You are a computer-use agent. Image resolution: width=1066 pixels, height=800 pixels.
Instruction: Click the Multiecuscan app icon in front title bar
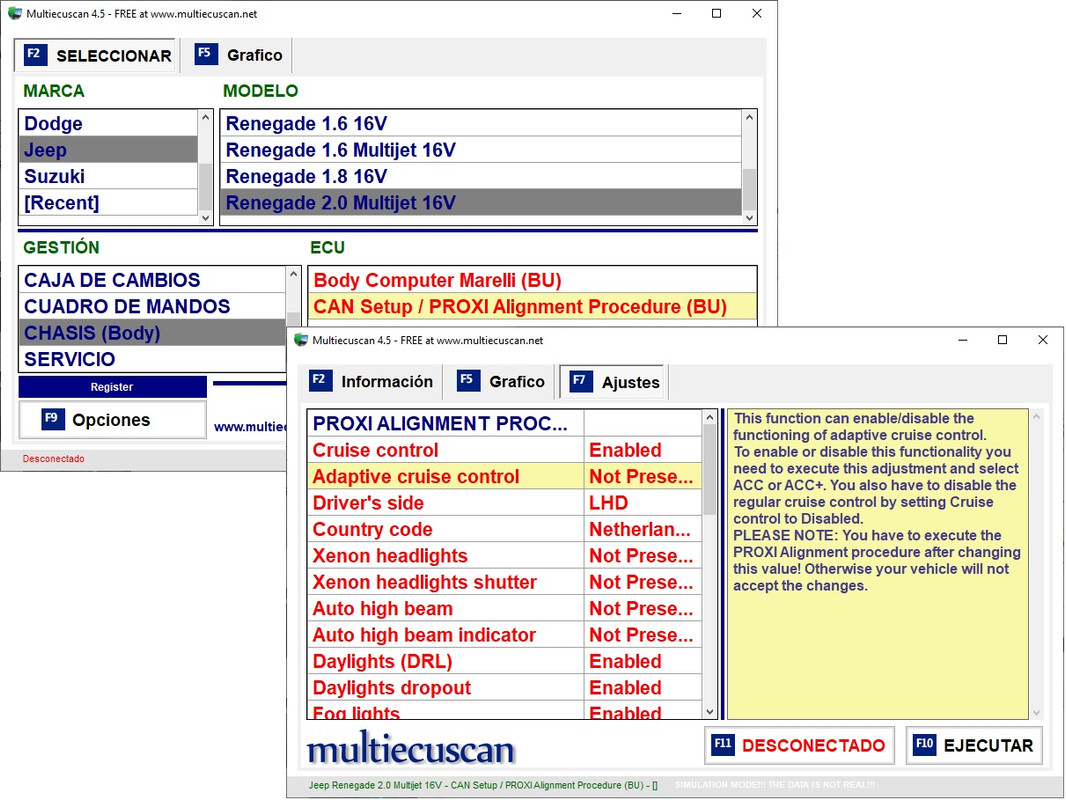click(x=300, y=340)
